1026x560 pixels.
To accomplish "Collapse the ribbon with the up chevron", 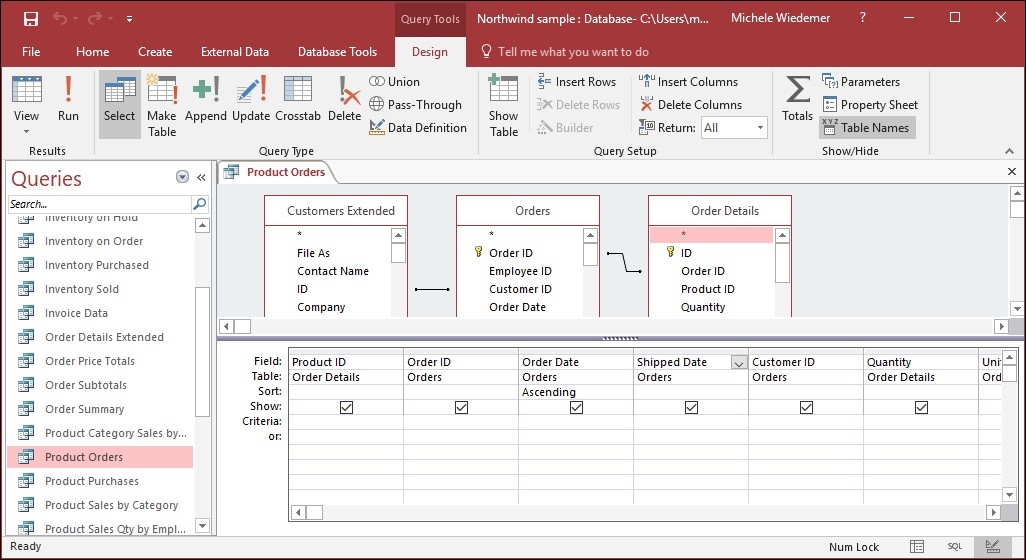I will pyautogui.click(x=1010, y=151).
